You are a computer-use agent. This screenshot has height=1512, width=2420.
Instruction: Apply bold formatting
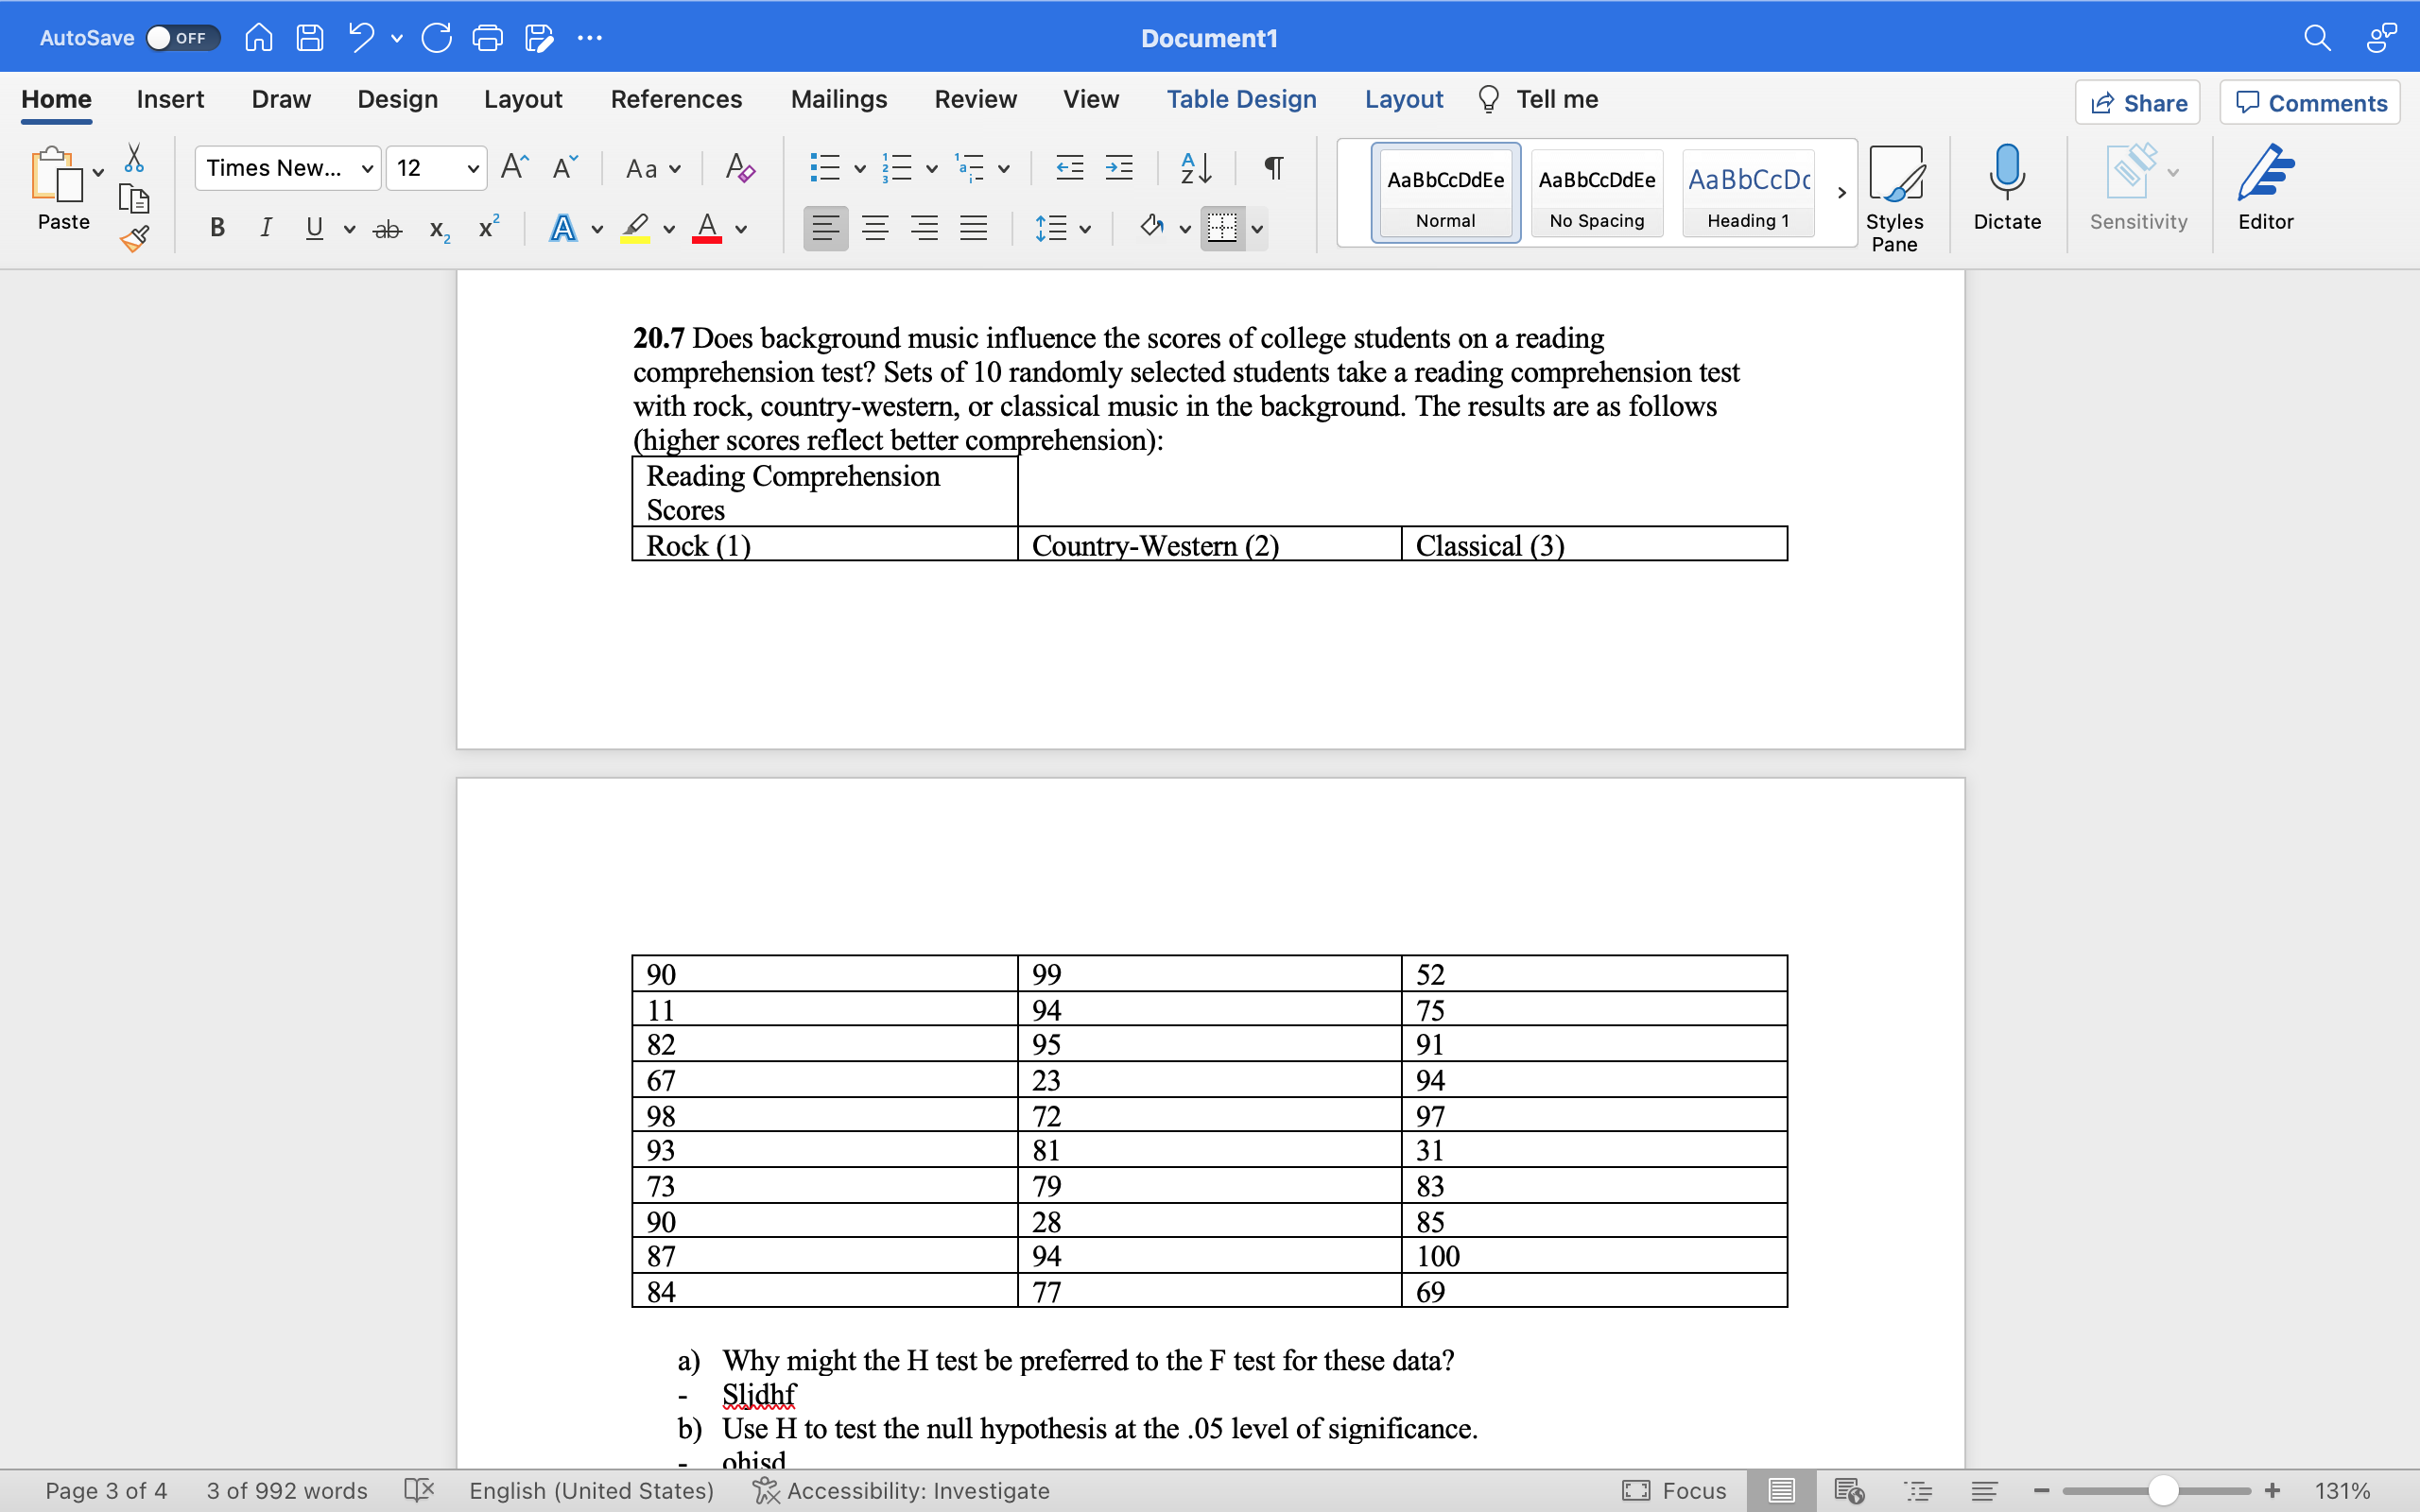217,228
